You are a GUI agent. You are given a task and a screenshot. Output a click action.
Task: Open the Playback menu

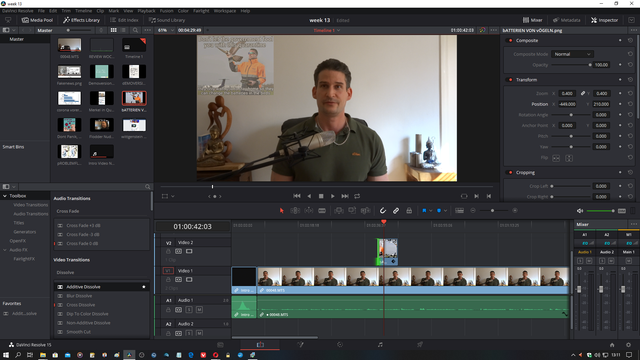click(146, 11)
